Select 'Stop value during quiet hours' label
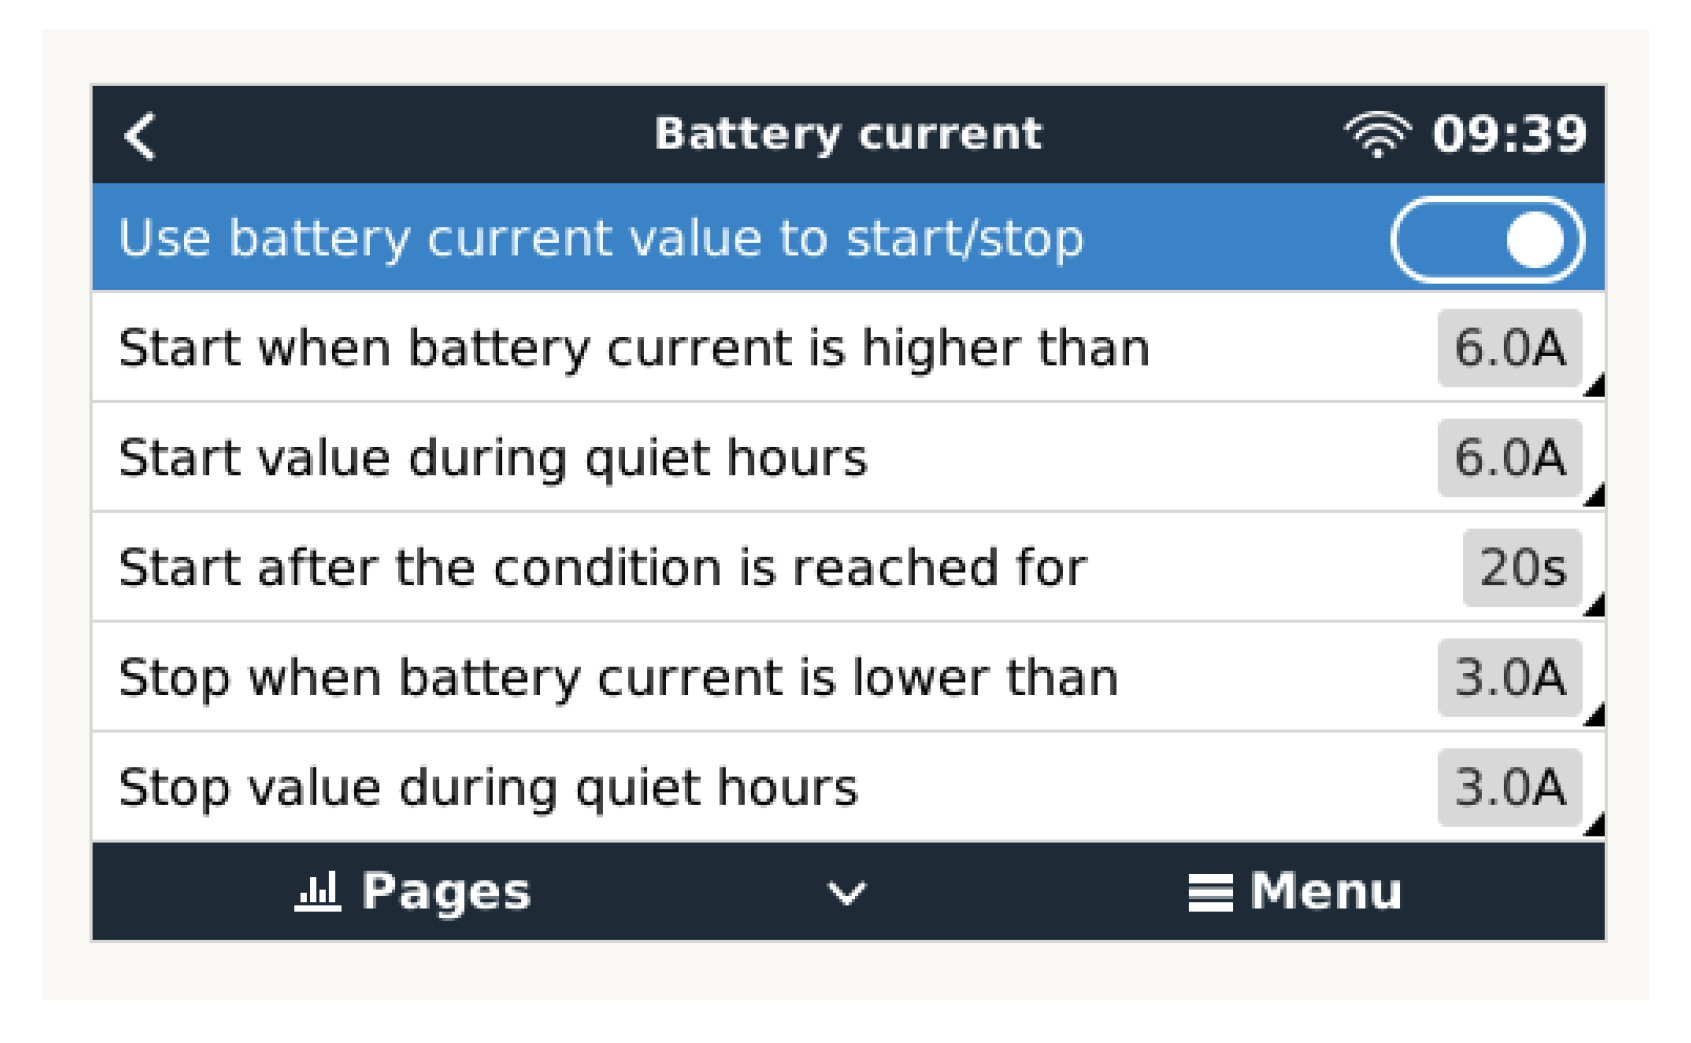Image resolution: width=1691 pixels, height=1043 pixels. pyautogui.click(x=488, y=788)
